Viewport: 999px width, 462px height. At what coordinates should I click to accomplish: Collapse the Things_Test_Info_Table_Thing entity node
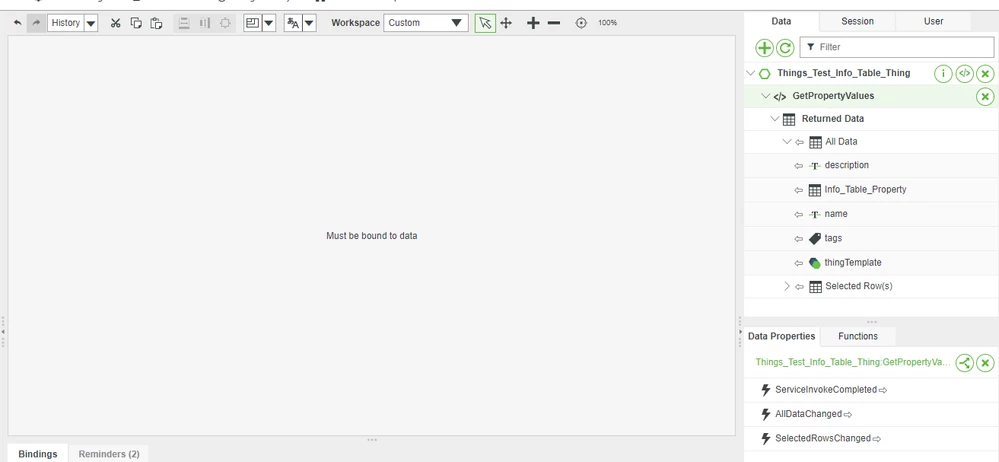click(x=750, y=73)
